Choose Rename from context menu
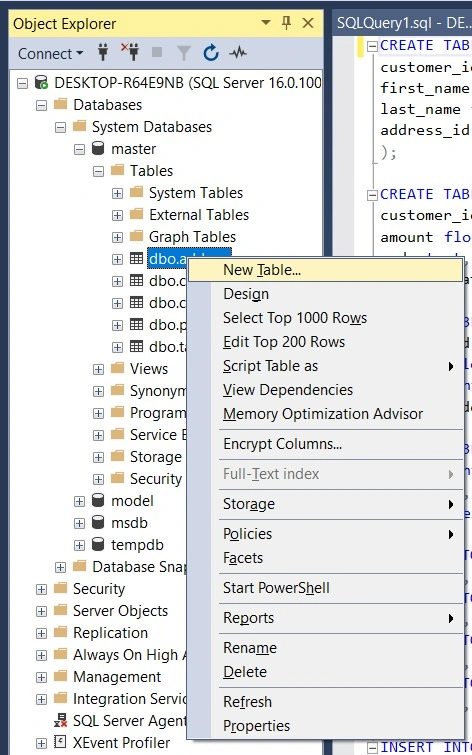472x755 pixels. click(x=325, y=648)
